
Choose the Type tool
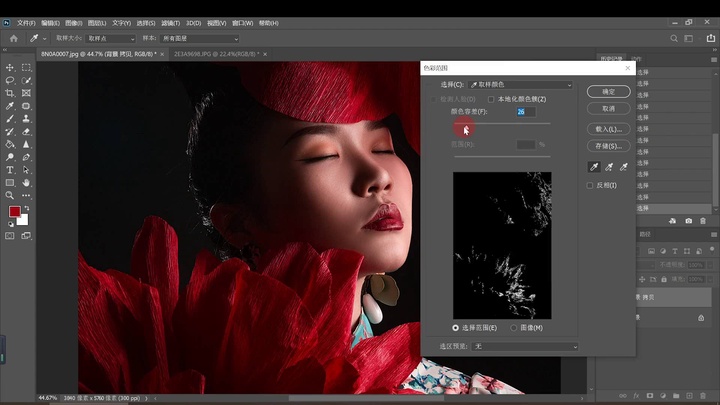[10, 170]
